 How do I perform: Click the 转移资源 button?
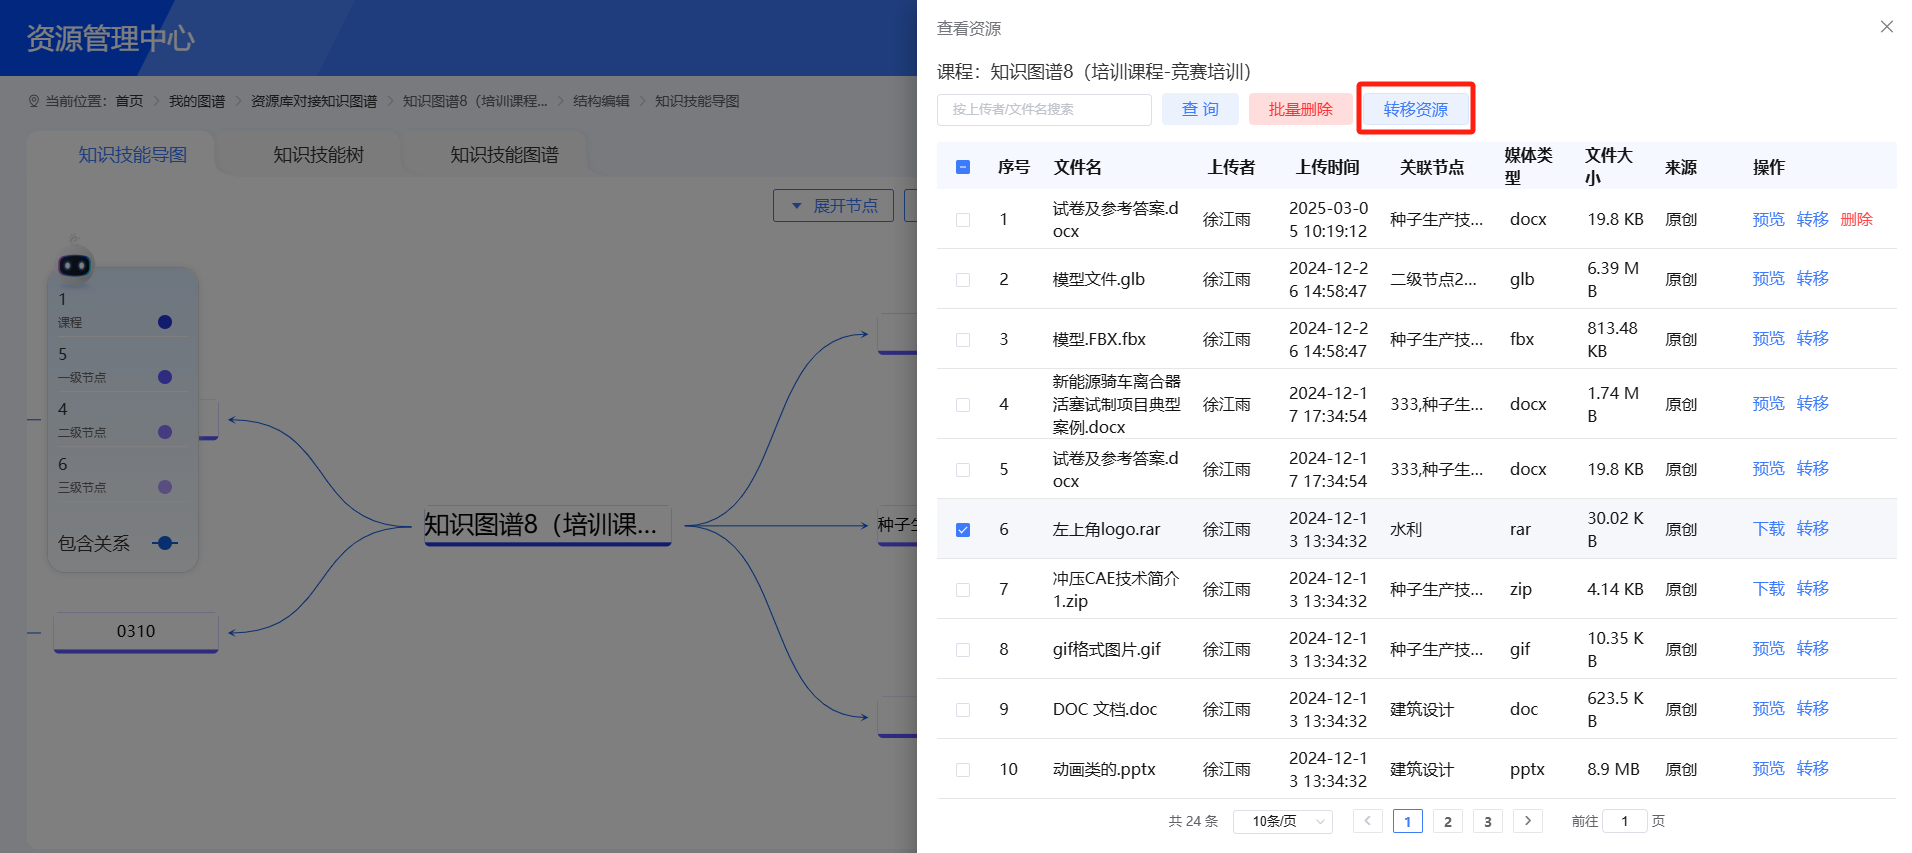click(1416, 109)
